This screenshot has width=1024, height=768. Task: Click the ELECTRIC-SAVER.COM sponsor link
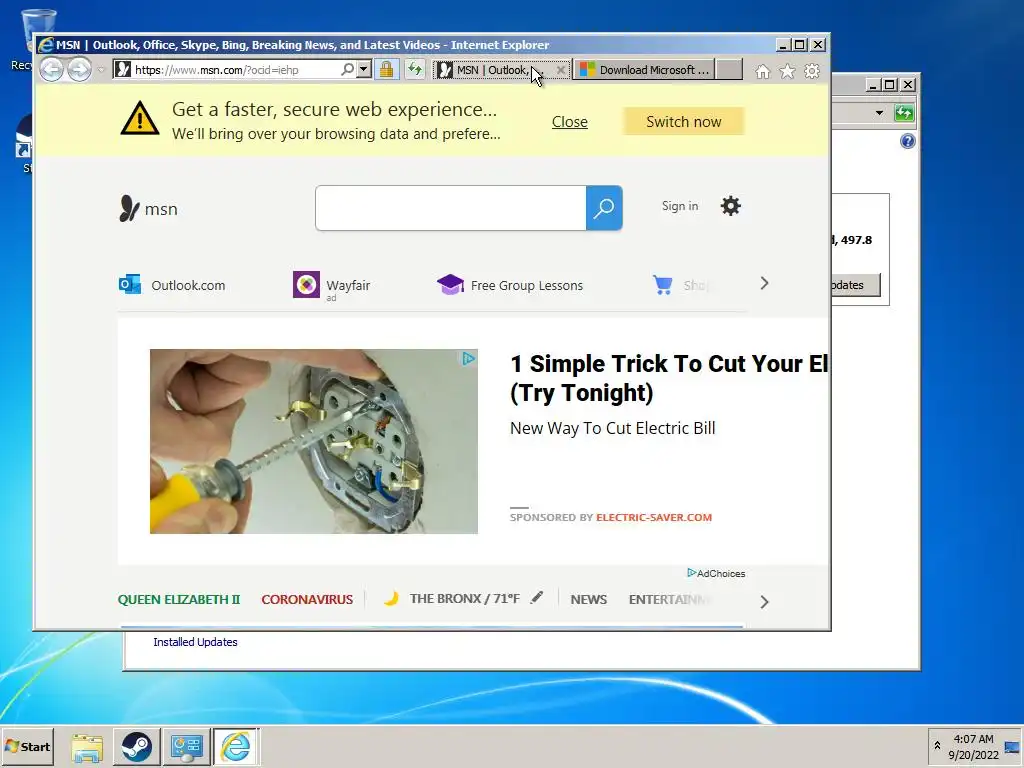click(654, 517)
